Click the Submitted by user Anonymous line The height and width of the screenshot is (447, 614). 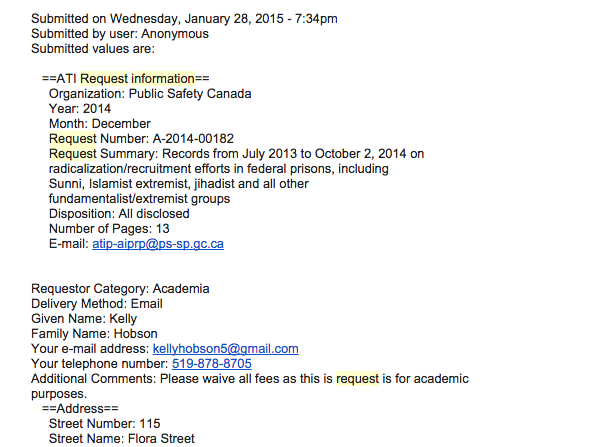[x=119, y=33]
